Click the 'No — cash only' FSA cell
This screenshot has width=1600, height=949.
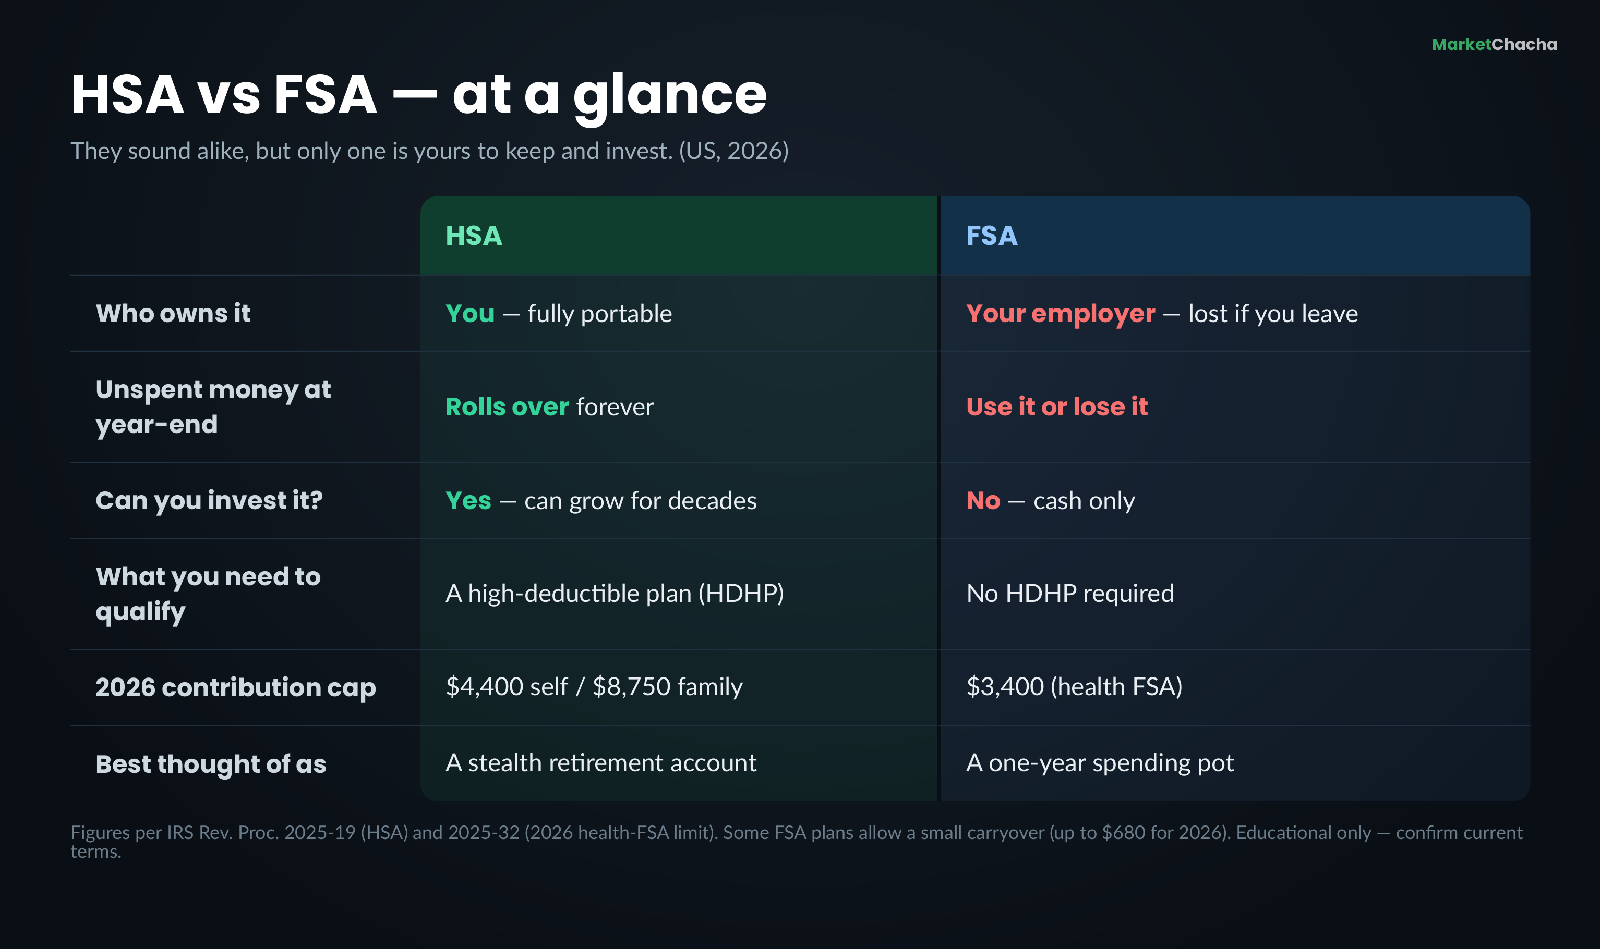pos(1051,501)
